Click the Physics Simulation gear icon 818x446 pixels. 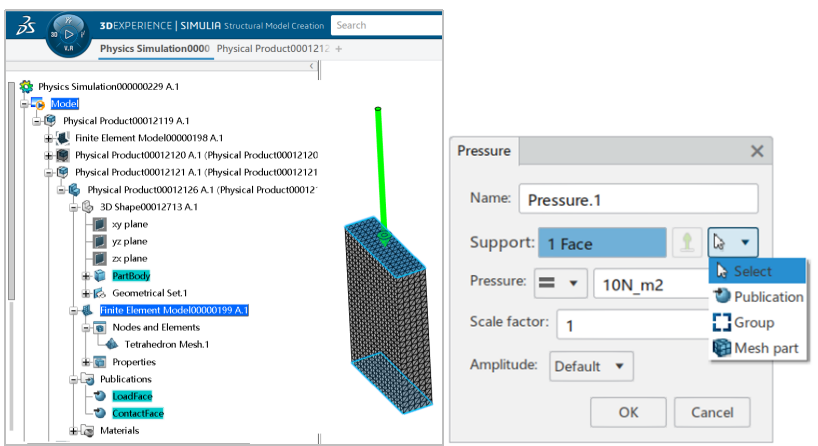26,87
